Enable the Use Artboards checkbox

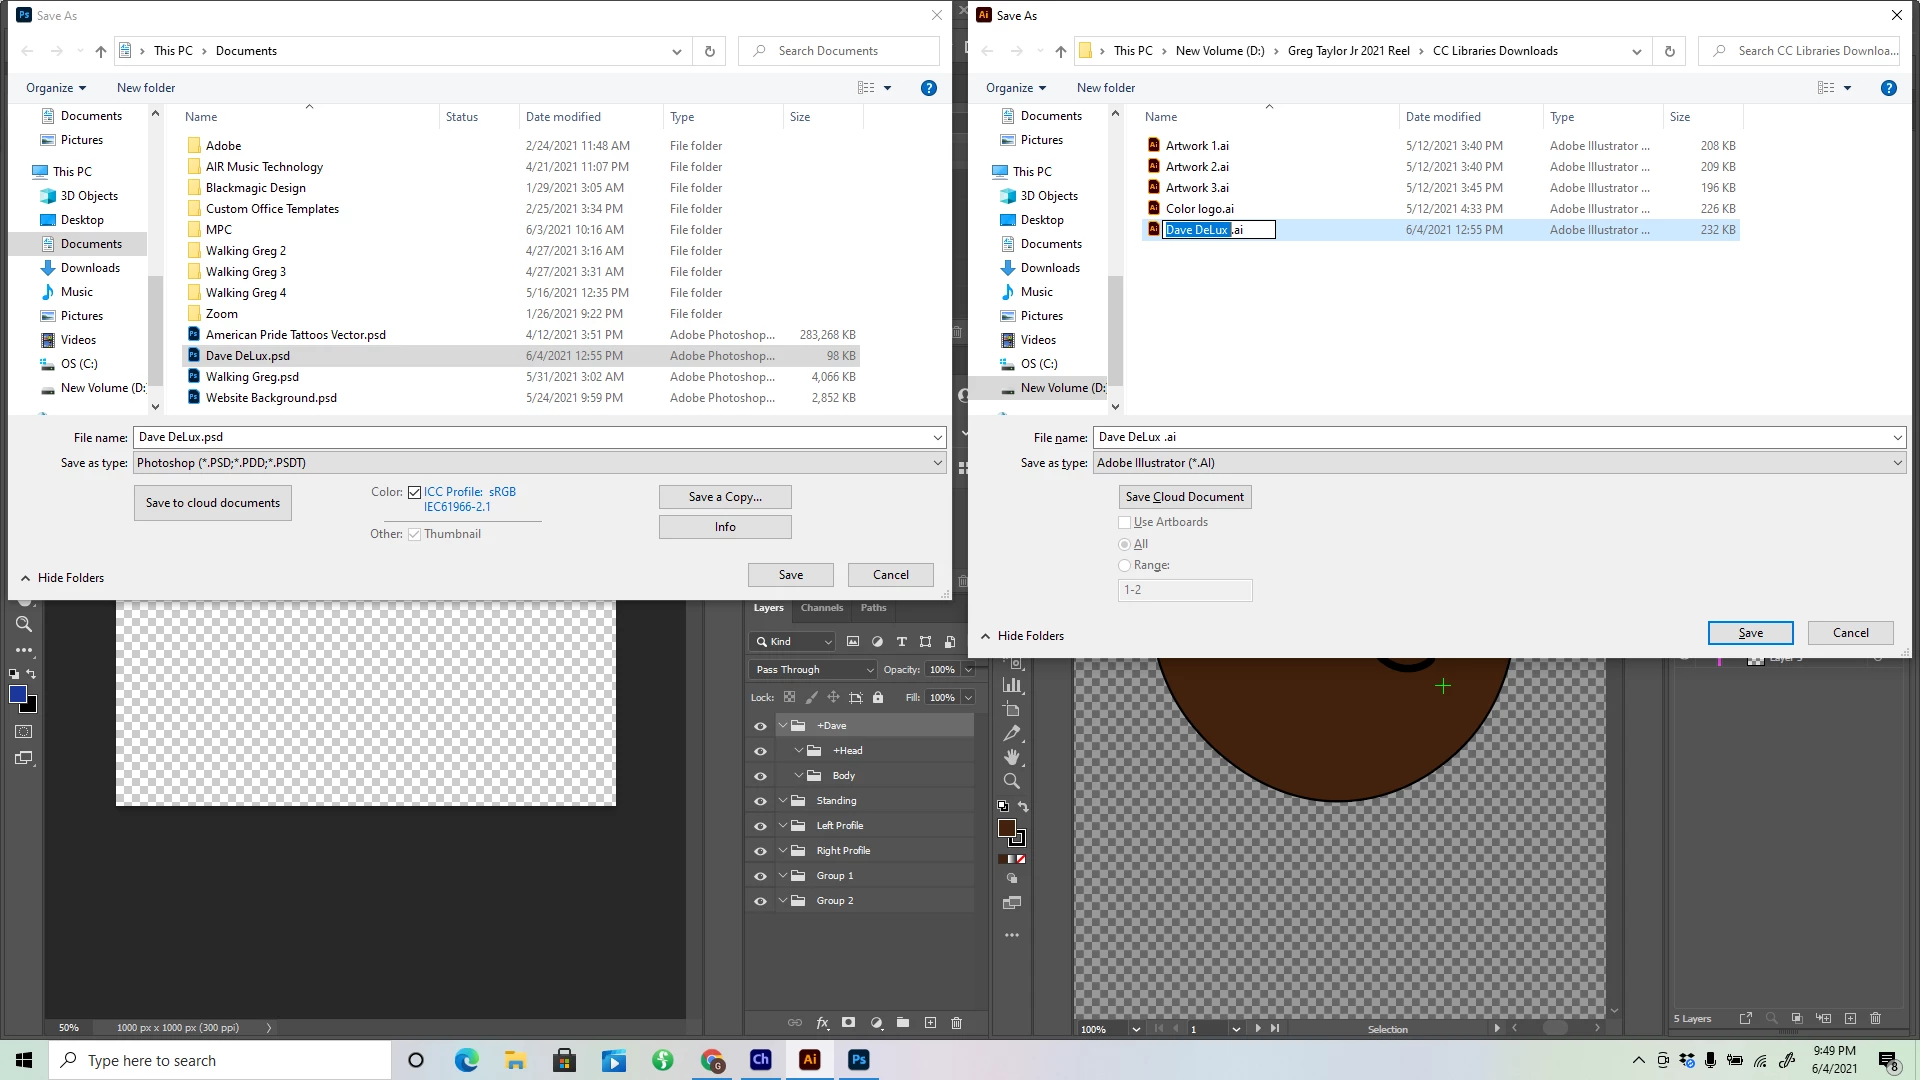pos(1124,522)
